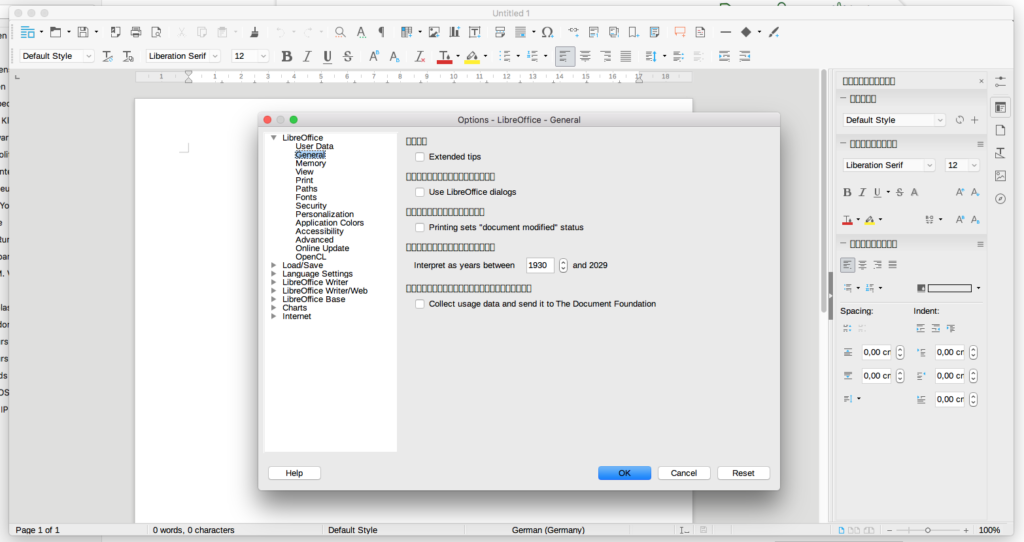Enable the Extended tips checkbox
This screenshot has height=542, width=1024.
(420, 157)
